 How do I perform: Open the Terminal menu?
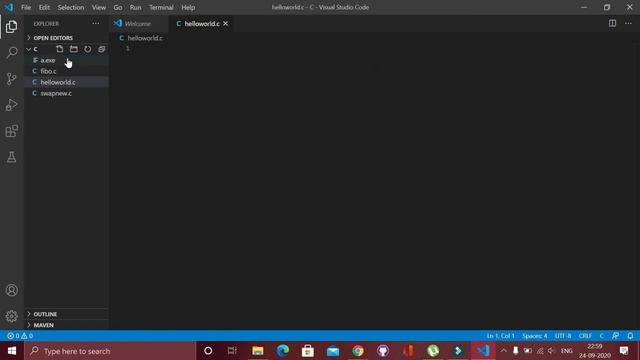click(161, 7)
